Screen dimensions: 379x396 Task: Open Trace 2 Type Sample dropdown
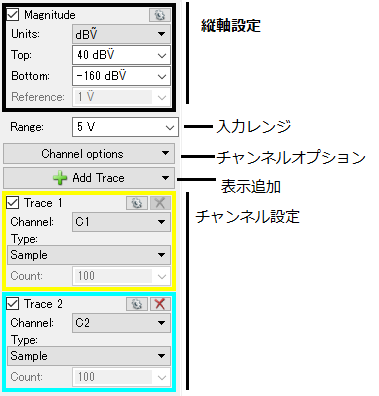tap(89, 356)
